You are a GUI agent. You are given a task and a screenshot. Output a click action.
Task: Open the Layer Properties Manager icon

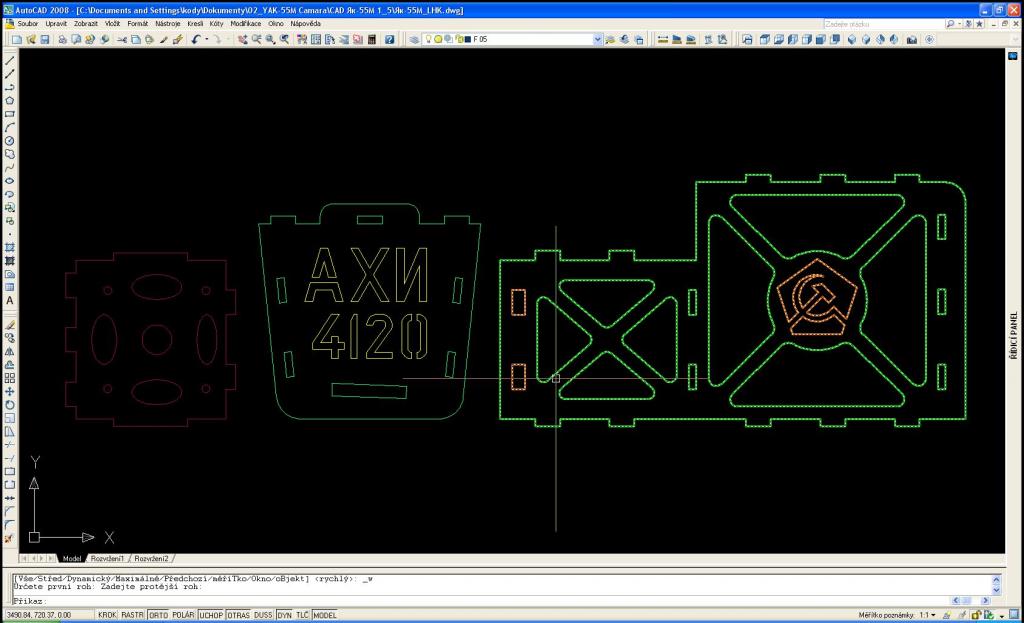(414, 40)
